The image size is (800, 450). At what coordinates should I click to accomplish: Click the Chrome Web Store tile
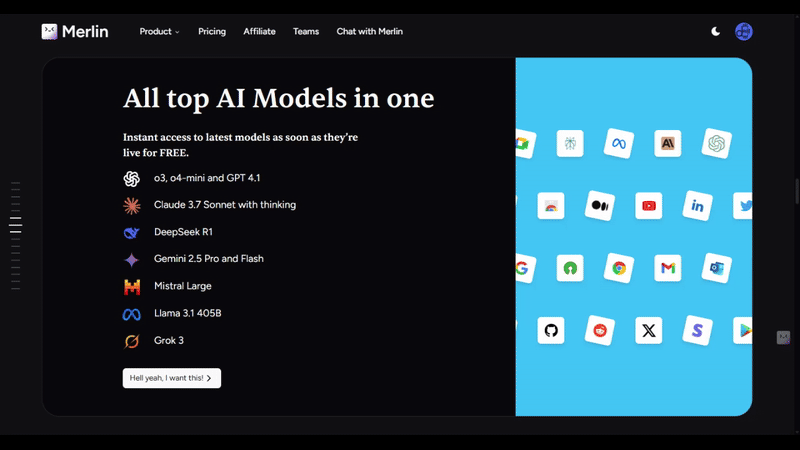(551, 206)
